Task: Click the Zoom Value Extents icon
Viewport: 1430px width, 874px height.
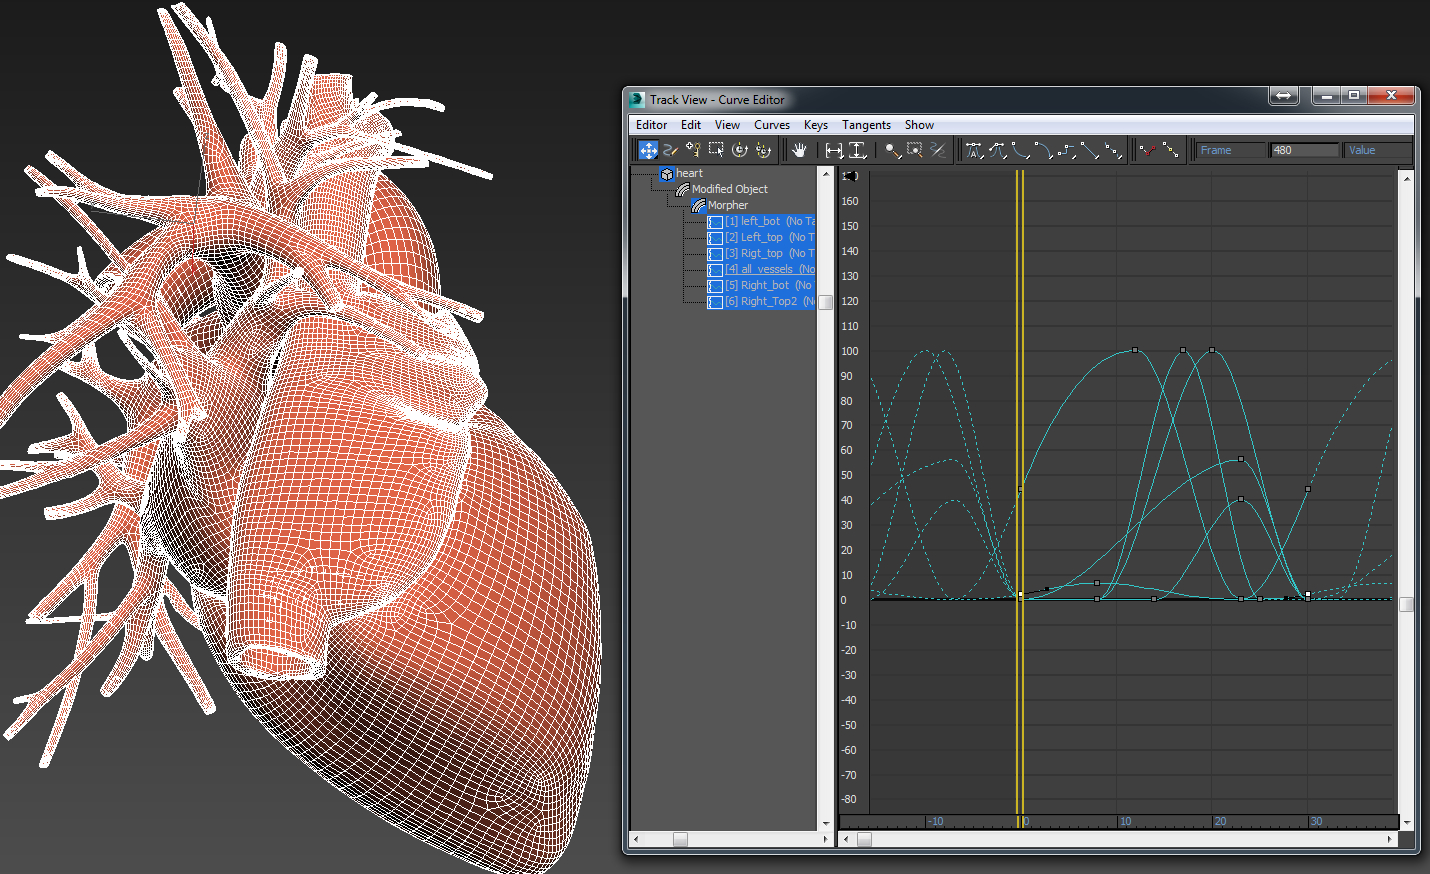Action: click(858, 149)
